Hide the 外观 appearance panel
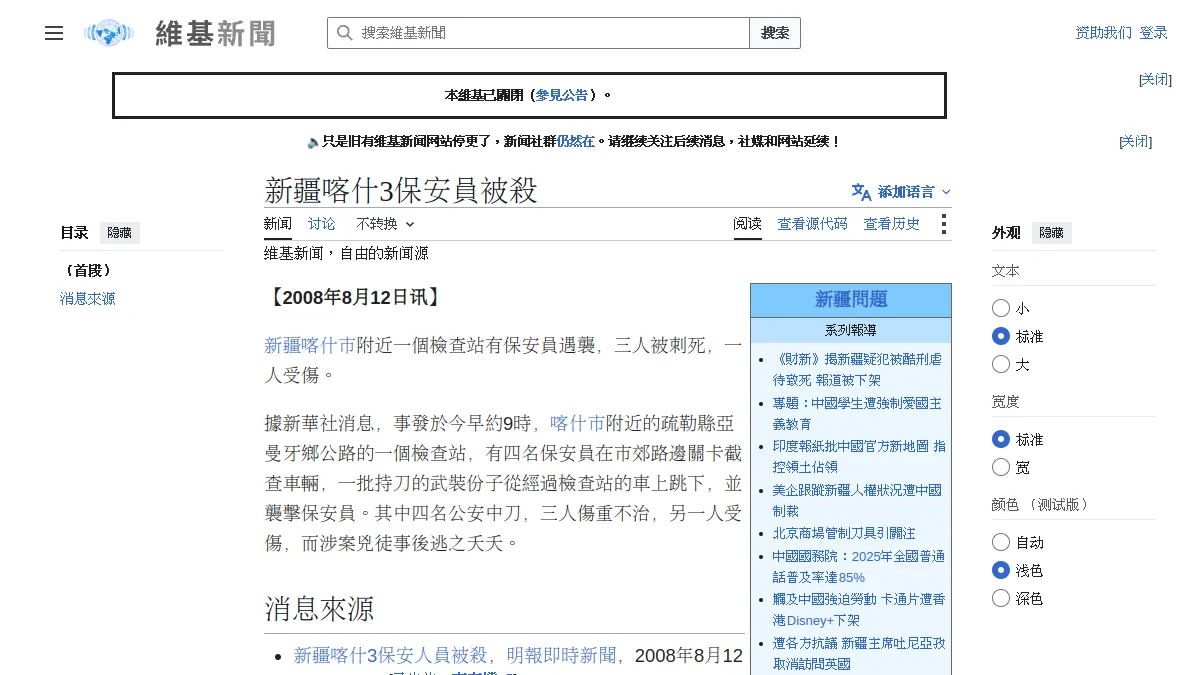 click(x=1052, y=233)
